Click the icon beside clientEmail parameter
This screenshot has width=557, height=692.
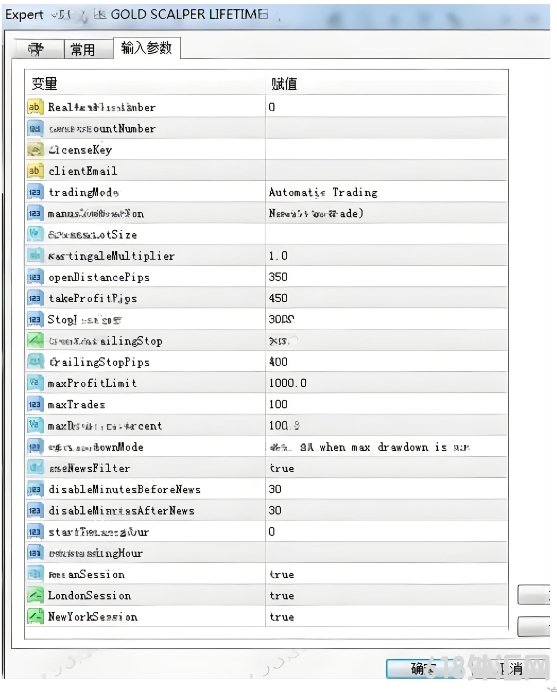click(35, 171)
